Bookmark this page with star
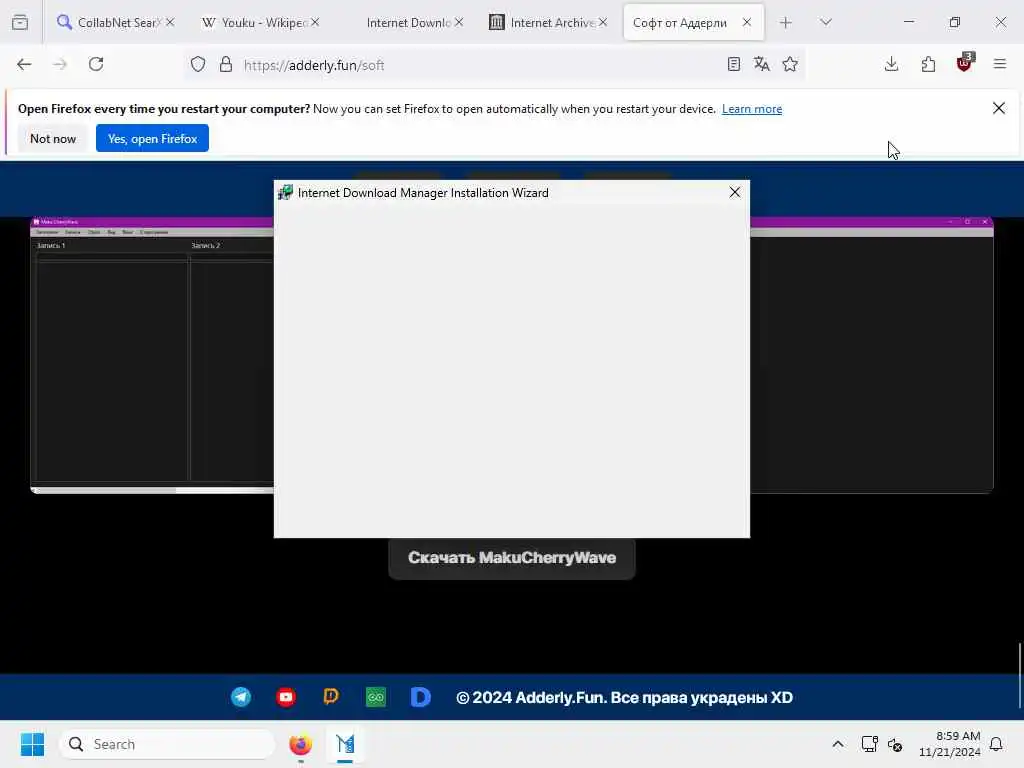This screenshot has width=1024, height=768. pos(790,64)
